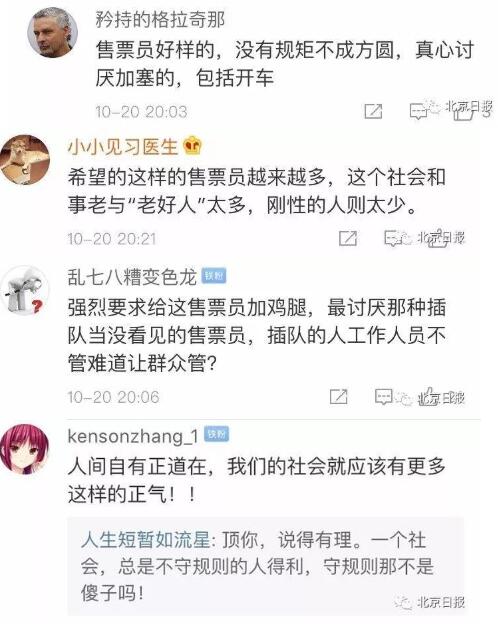Like the comment posted at 10-20 20:03
Image resolution: width=498 pixels, height=631 pixels.
[x=463, y=113]
